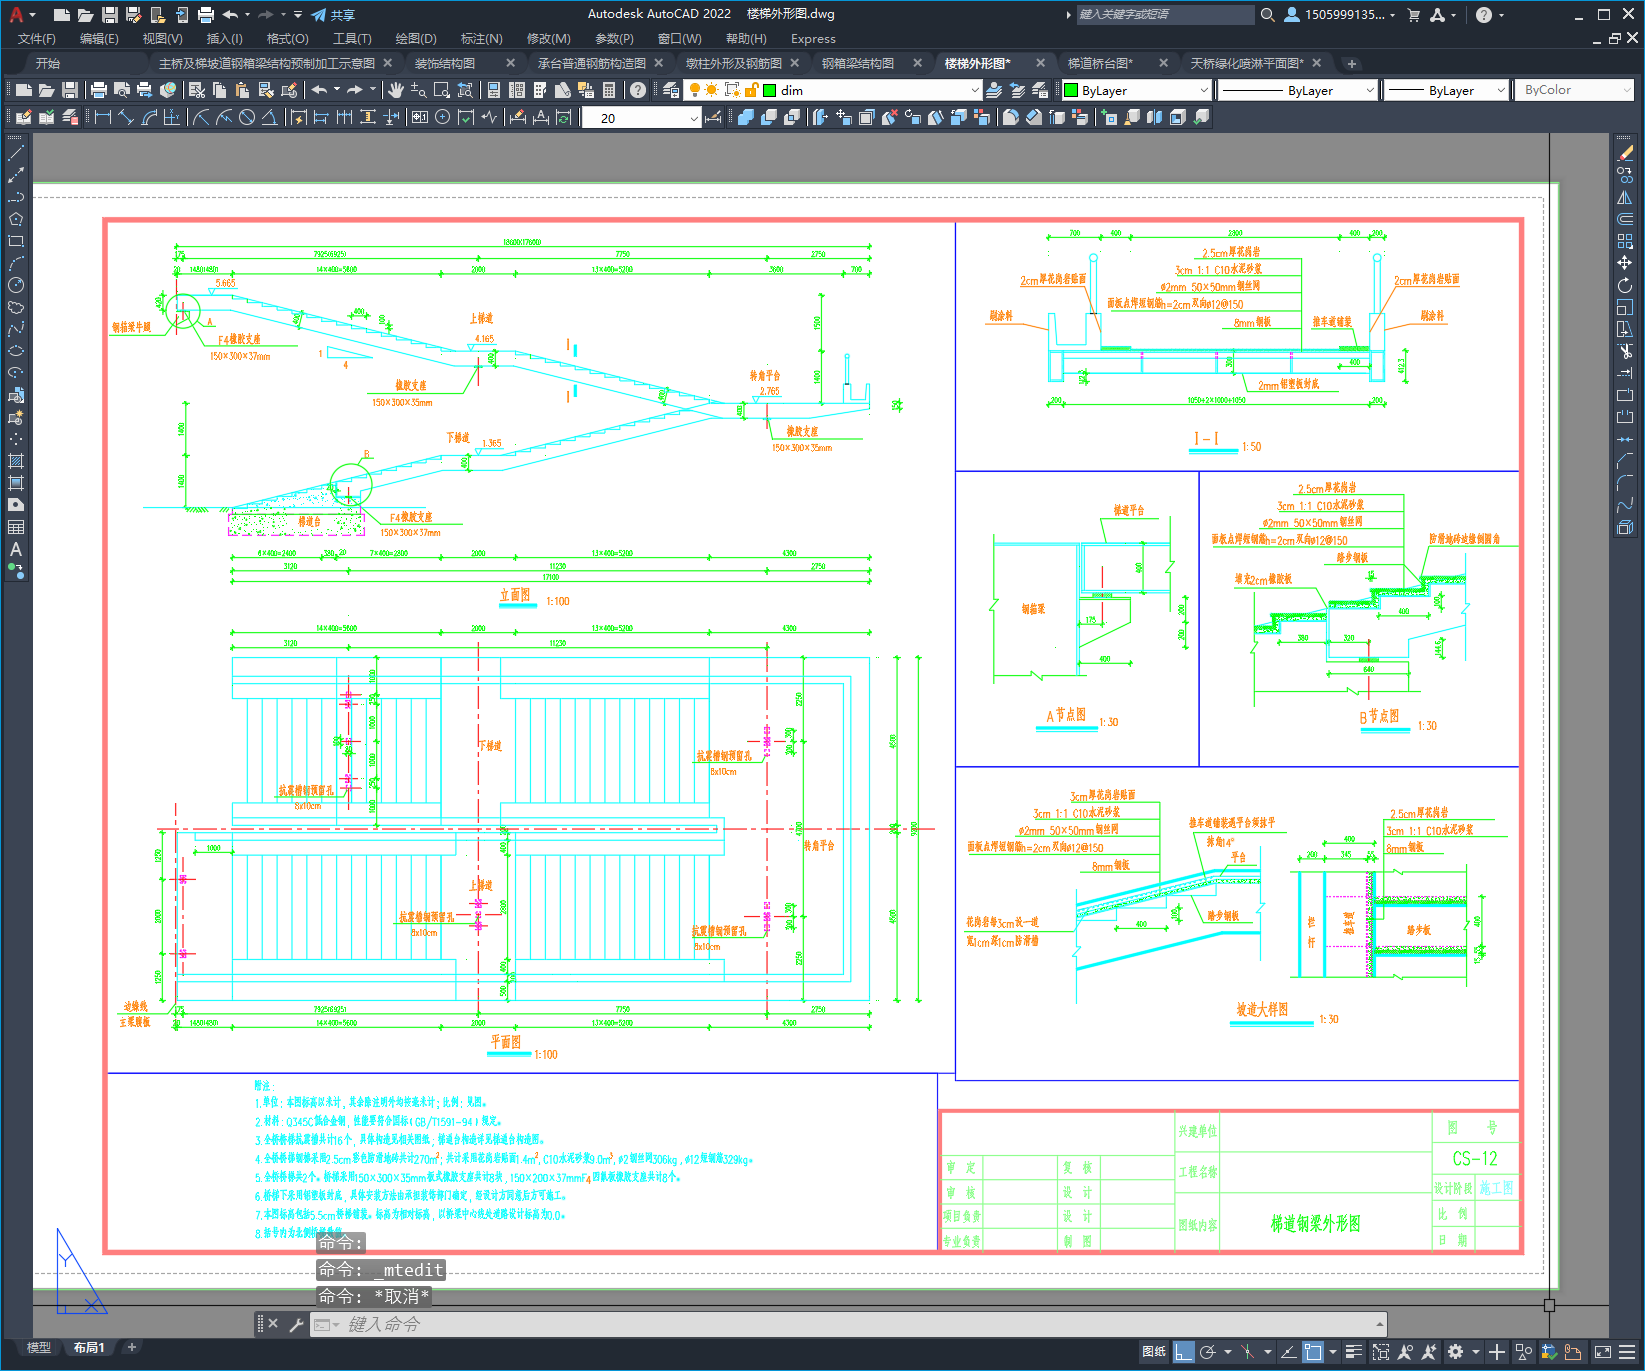The image size is (1645, 1371).
Task: Open the shopping cart store icon
Action: pyautogui.click(x=1413, y=15)
